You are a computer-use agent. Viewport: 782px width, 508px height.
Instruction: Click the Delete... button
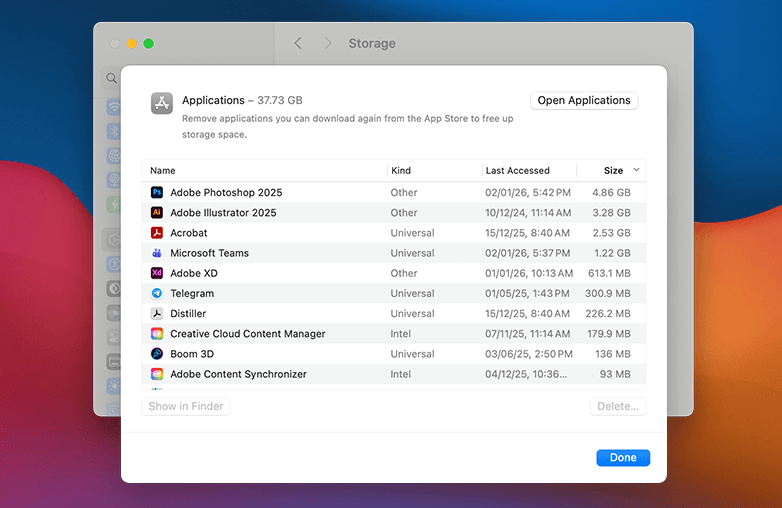click(x=618, y=406)
